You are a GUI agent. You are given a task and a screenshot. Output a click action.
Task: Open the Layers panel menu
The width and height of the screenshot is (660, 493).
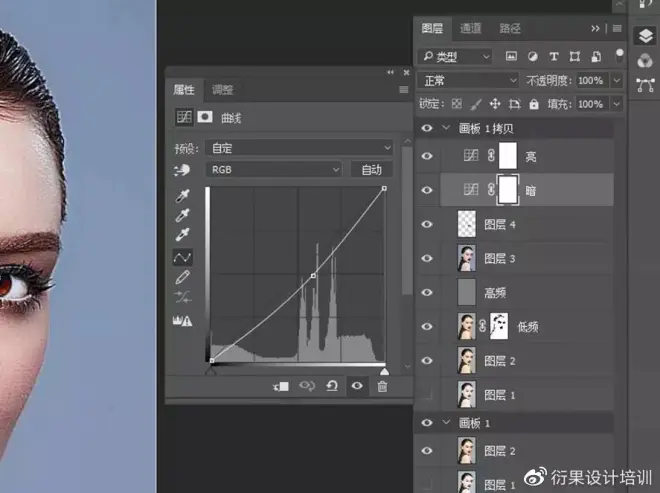[617, 29]
